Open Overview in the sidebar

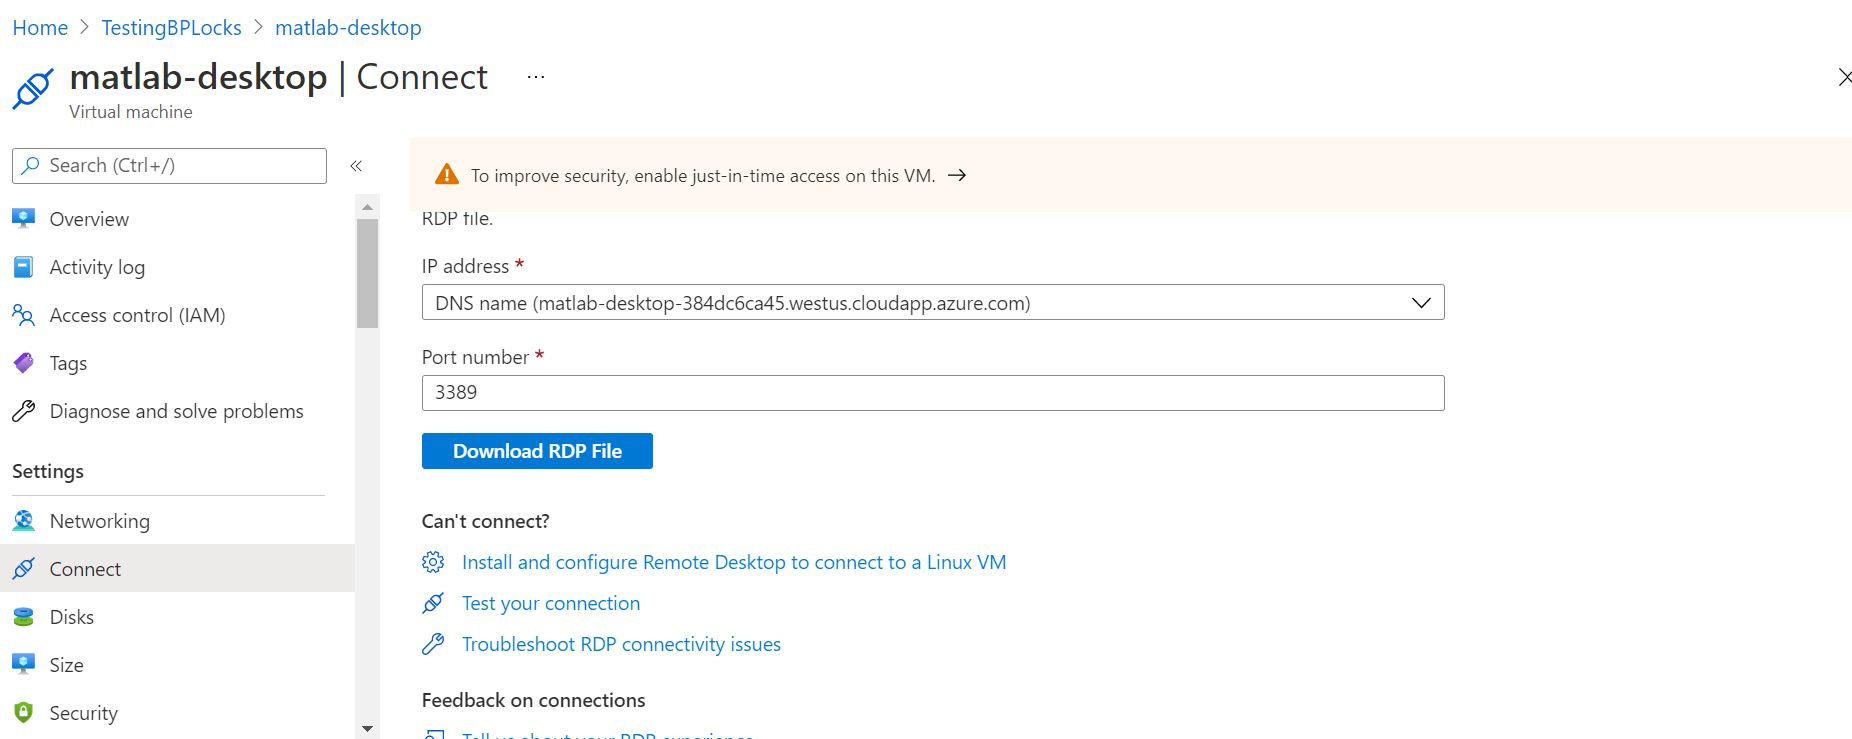89,219
